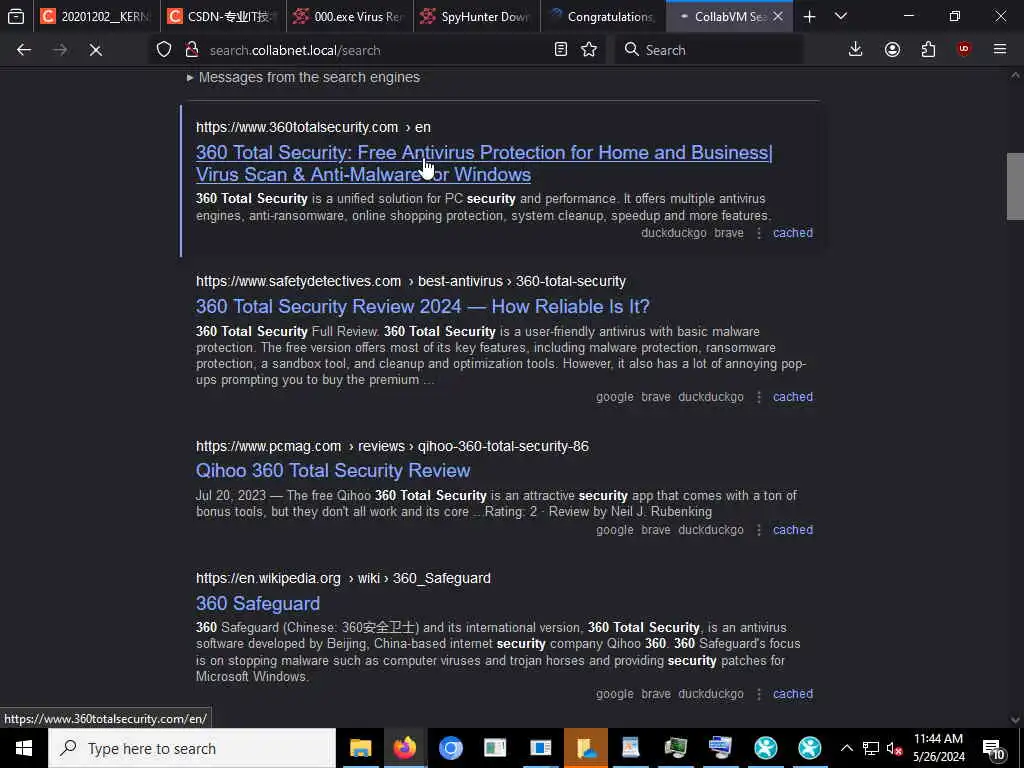Open the uBlock Origin extension
The height and width of the screenshot is (768, 1024).
click(964, 50)
